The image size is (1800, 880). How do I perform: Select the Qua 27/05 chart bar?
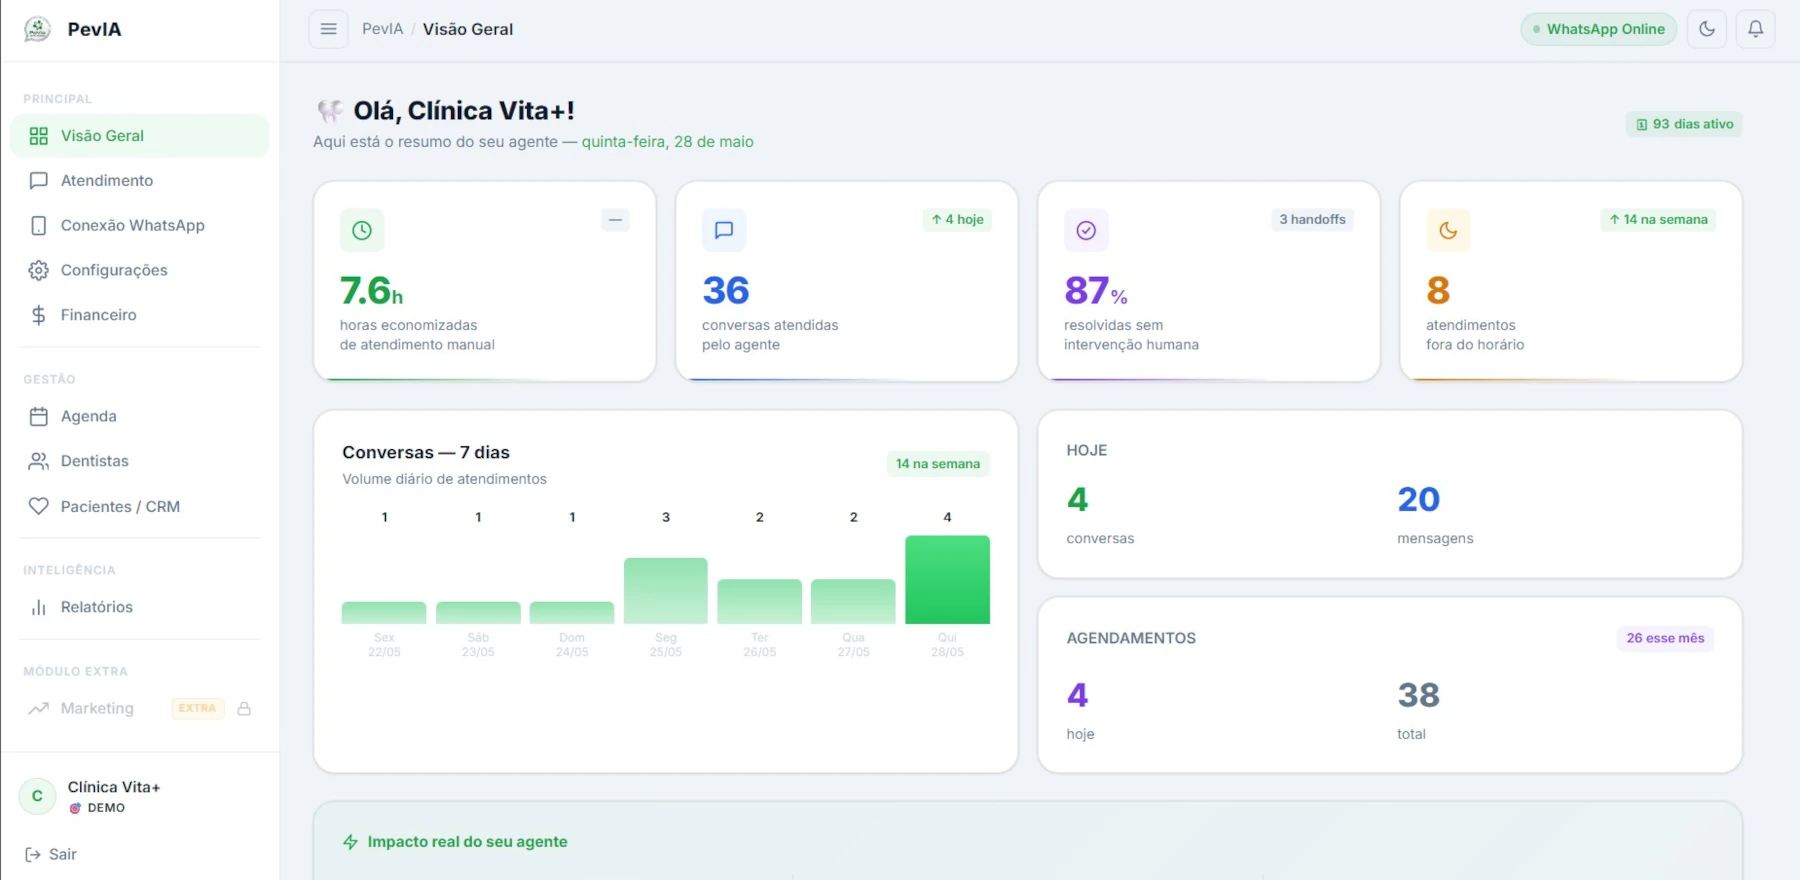pyautogui.click(x=853, y=601)
